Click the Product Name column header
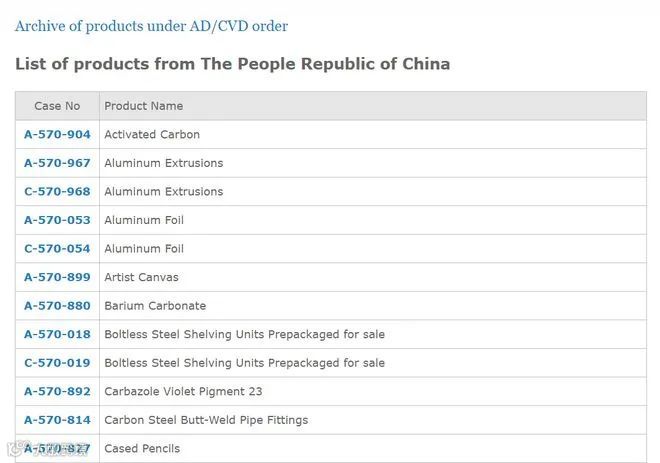660x463 pixels. (x=144, y=106)
